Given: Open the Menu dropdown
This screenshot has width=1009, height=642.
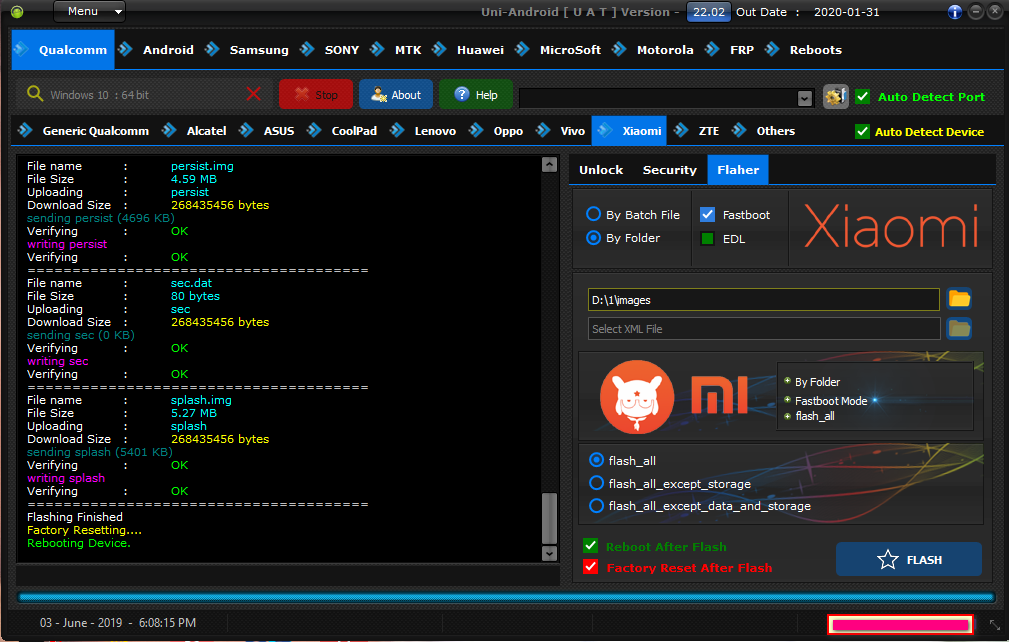Looking at the screenshot, I should tap(89, 12).
